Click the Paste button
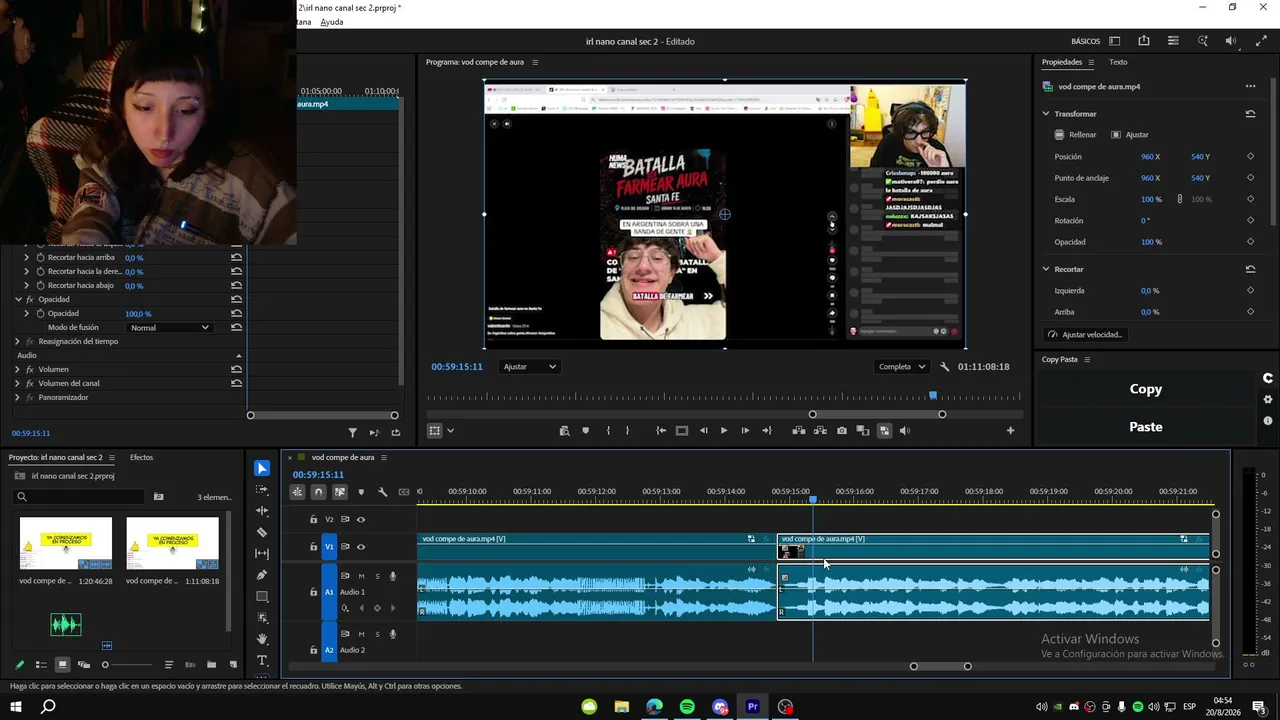The image size is (1280, 720). pos(1146,427)
